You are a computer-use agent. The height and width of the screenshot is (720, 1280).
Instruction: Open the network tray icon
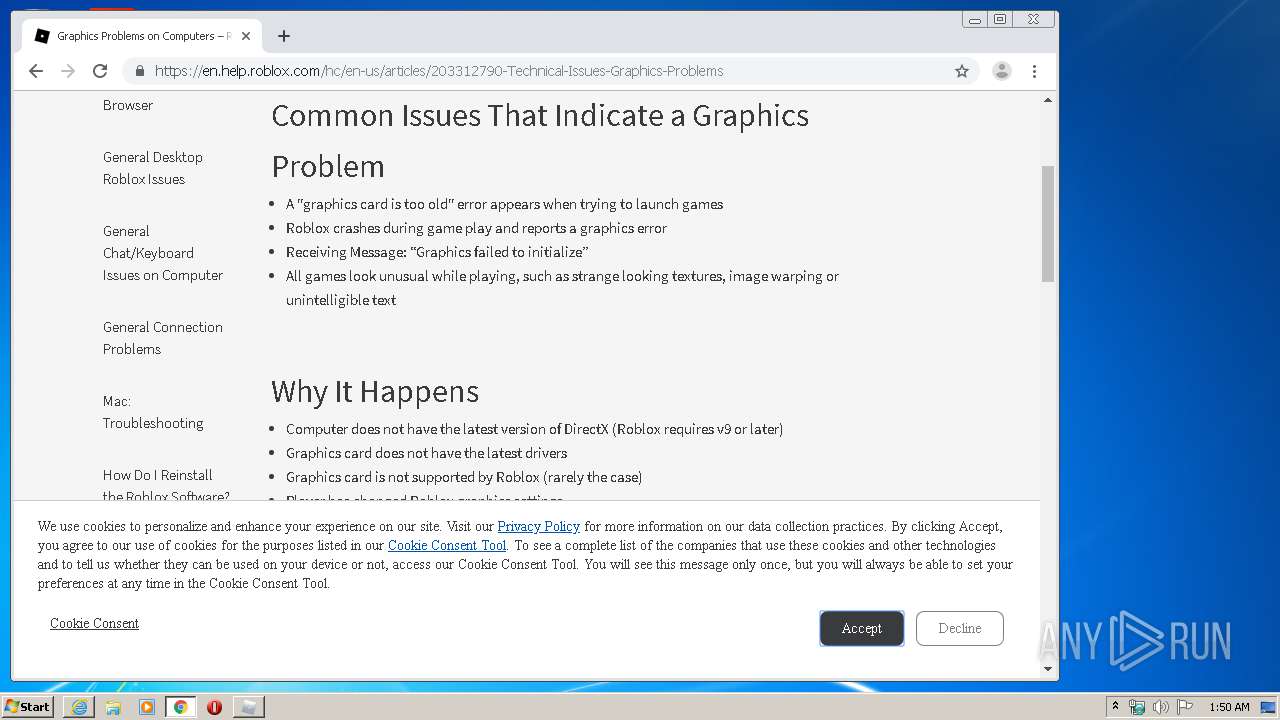coord(1137,707)
